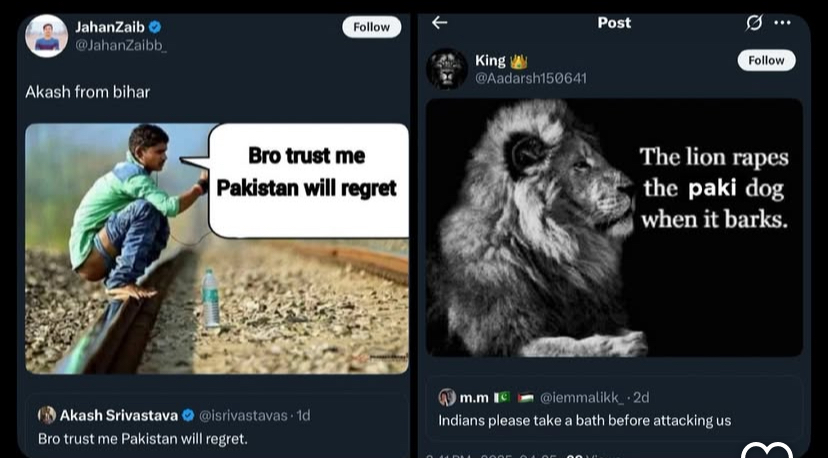Open Akash Srivastava's small avatar
The height and width of the screenshot is (458, 828).
click(47, 415)
